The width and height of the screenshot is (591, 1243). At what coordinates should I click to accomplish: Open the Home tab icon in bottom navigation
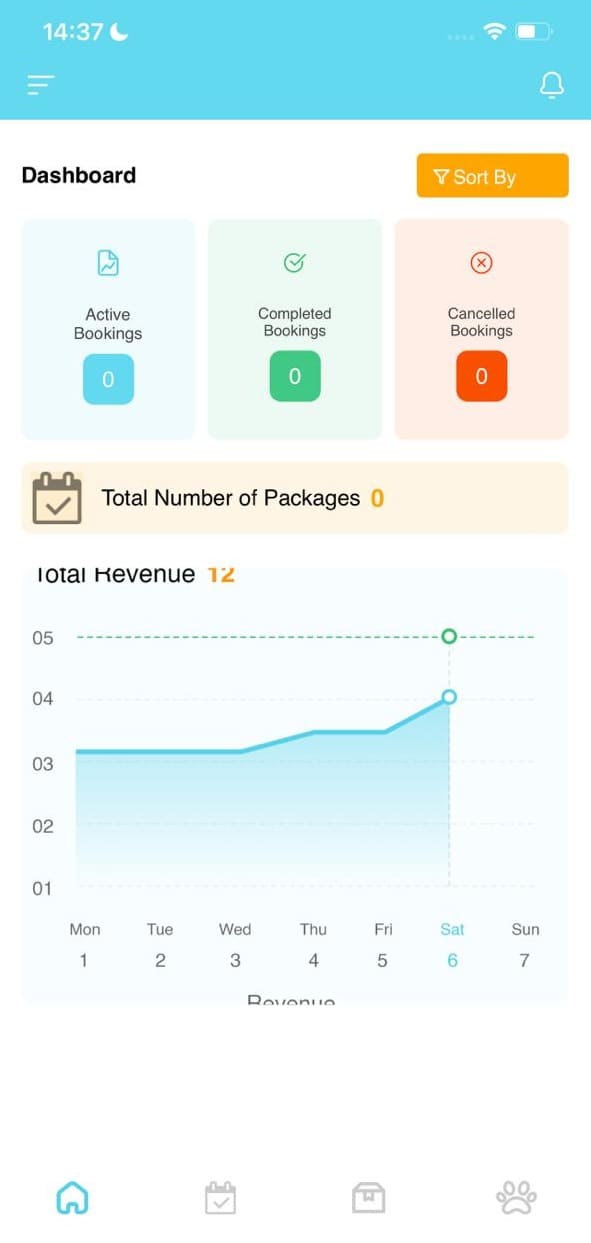(73, 1196)
